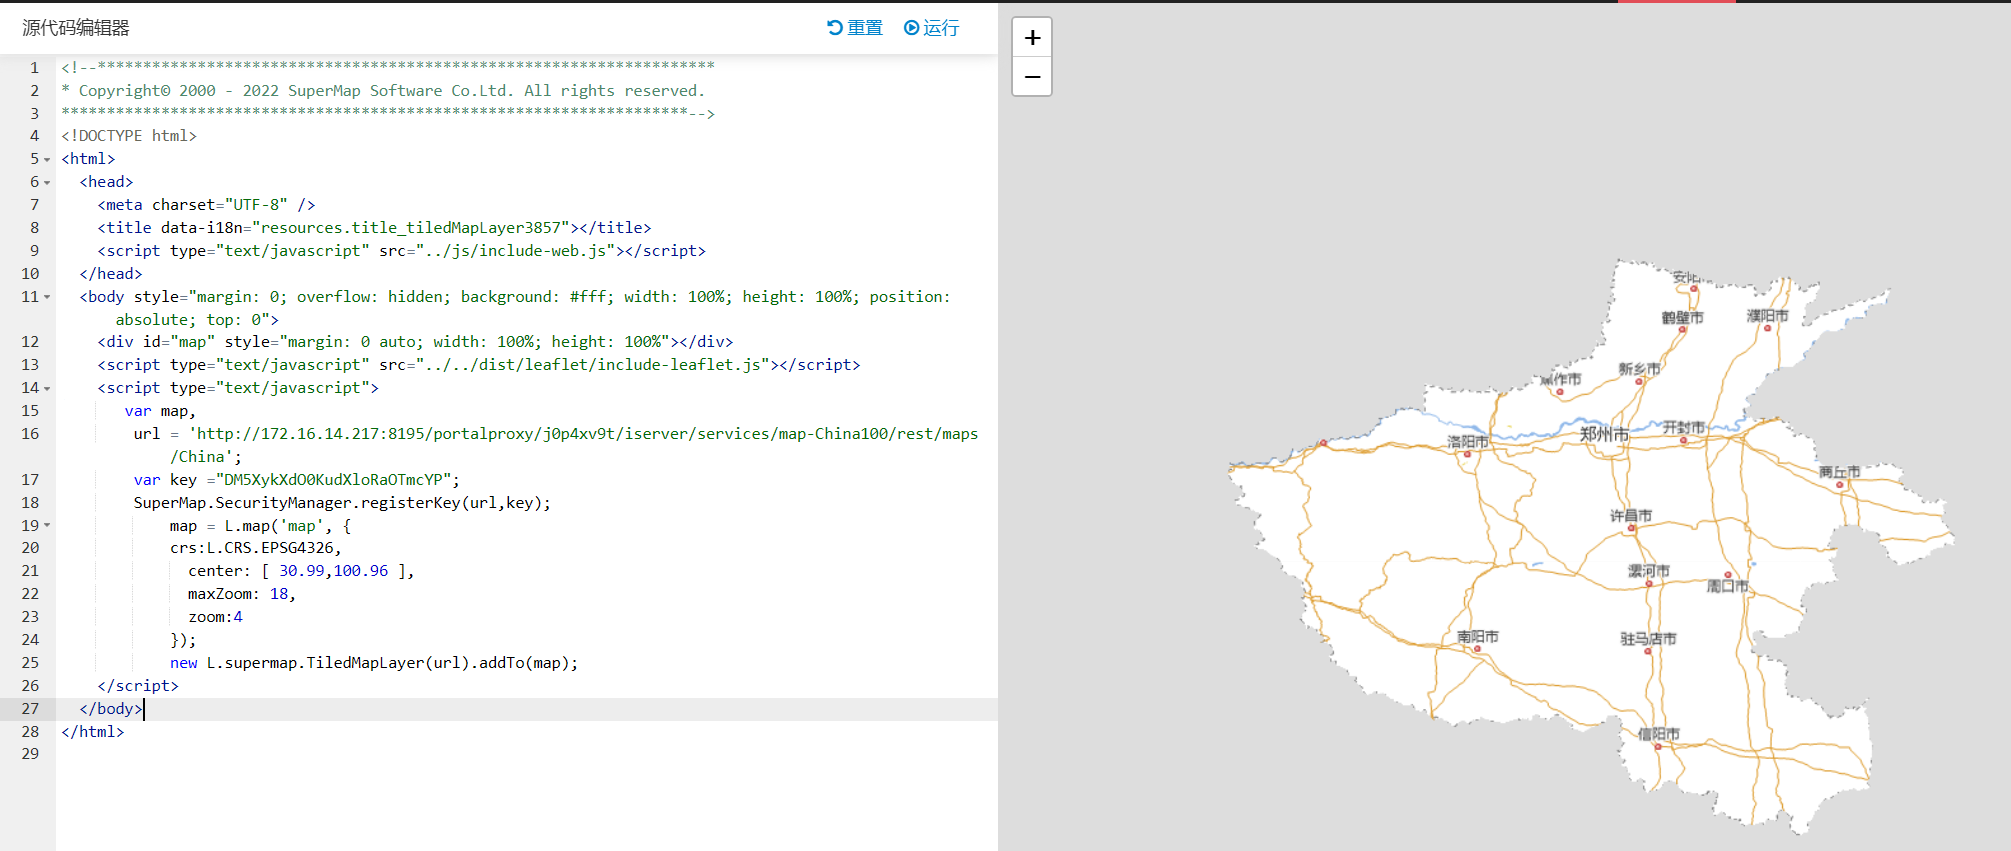Viewport: 2011px width, 851px height.
Task: Click the 周口市 label on the map
Action: point(1727,586)
